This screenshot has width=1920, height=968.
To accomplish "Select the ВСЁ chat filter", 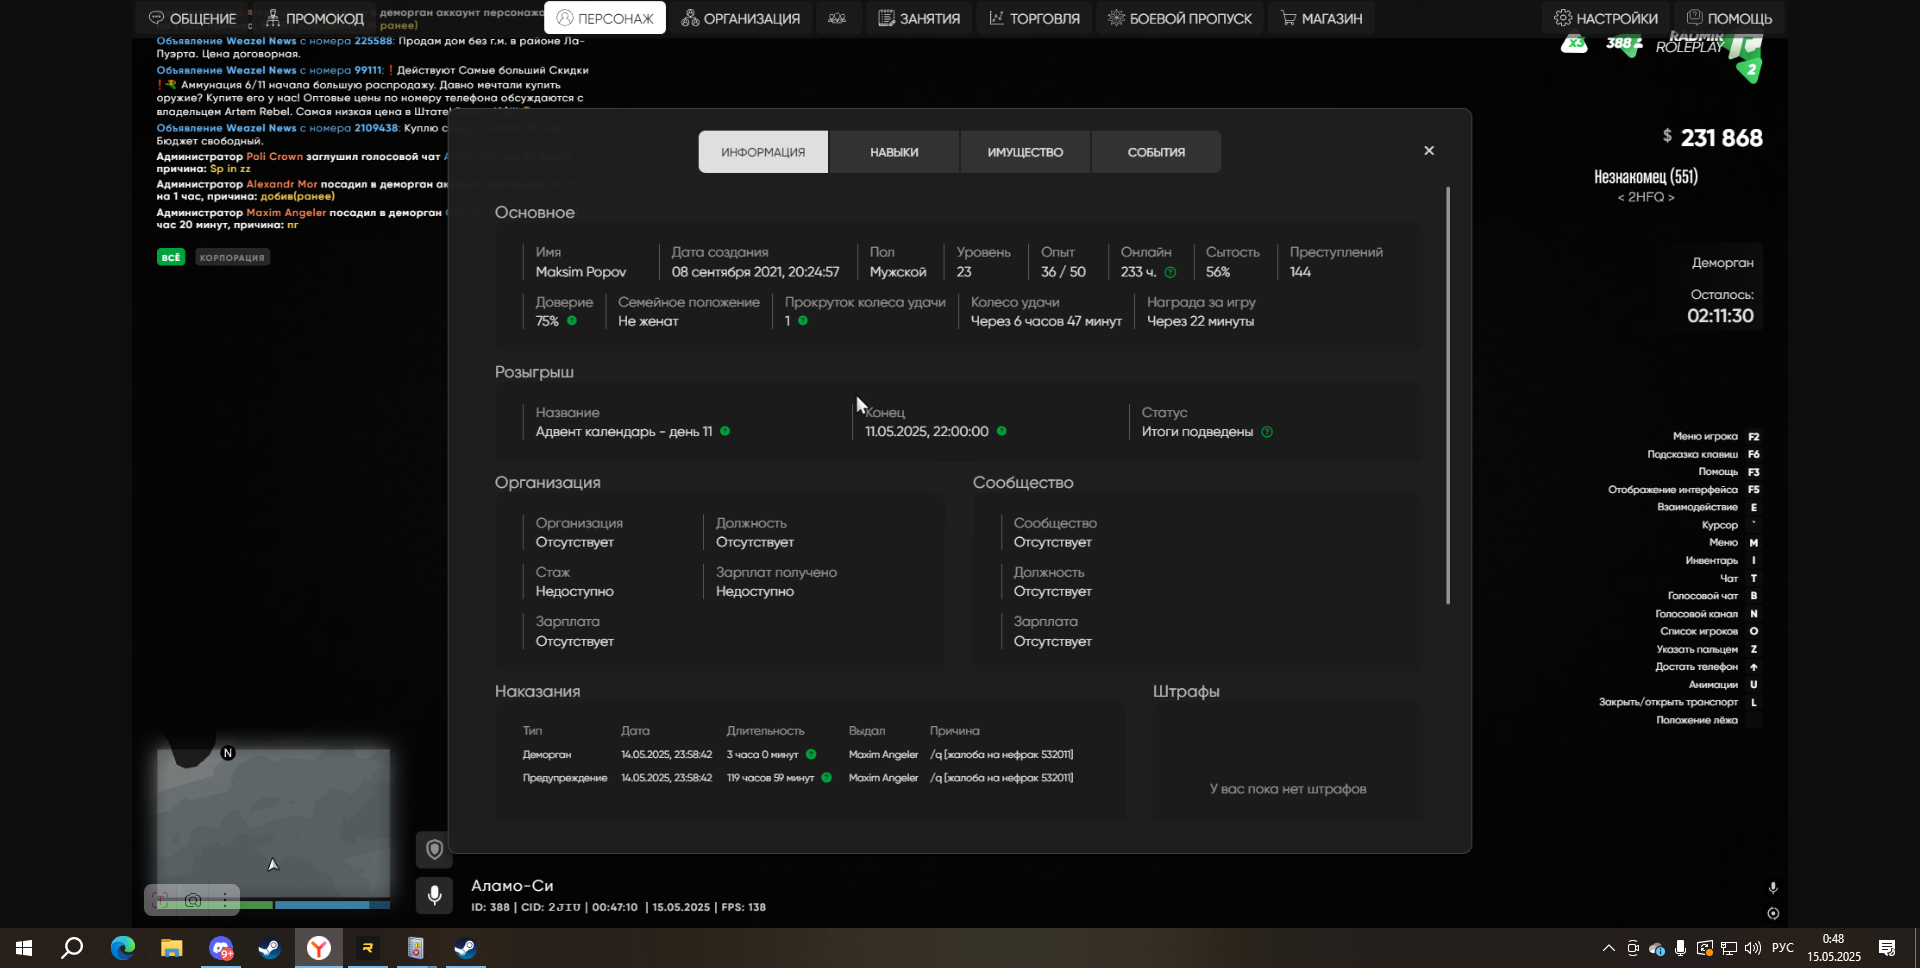I will click(171, 257).
